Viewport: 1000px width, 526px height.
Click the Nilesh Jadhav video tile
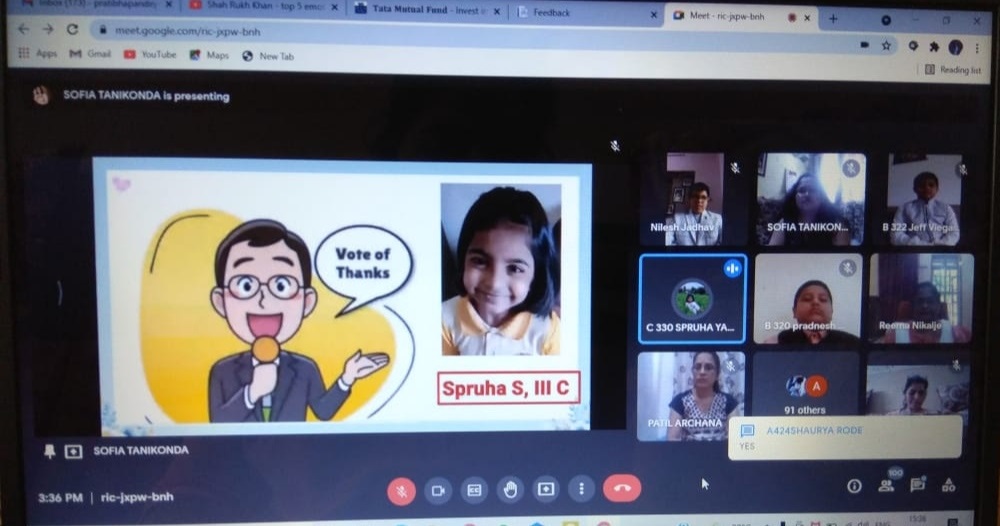(x=692, y=199)
